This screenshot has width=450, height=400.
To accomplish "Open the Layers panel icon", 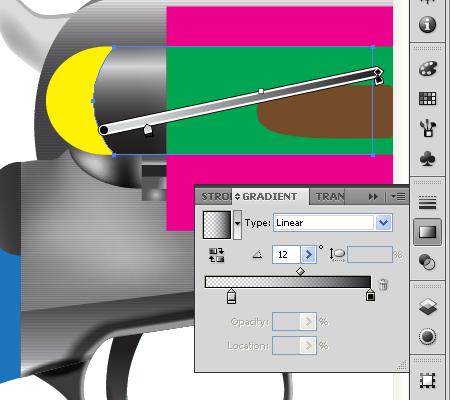I will pos(427,306).
